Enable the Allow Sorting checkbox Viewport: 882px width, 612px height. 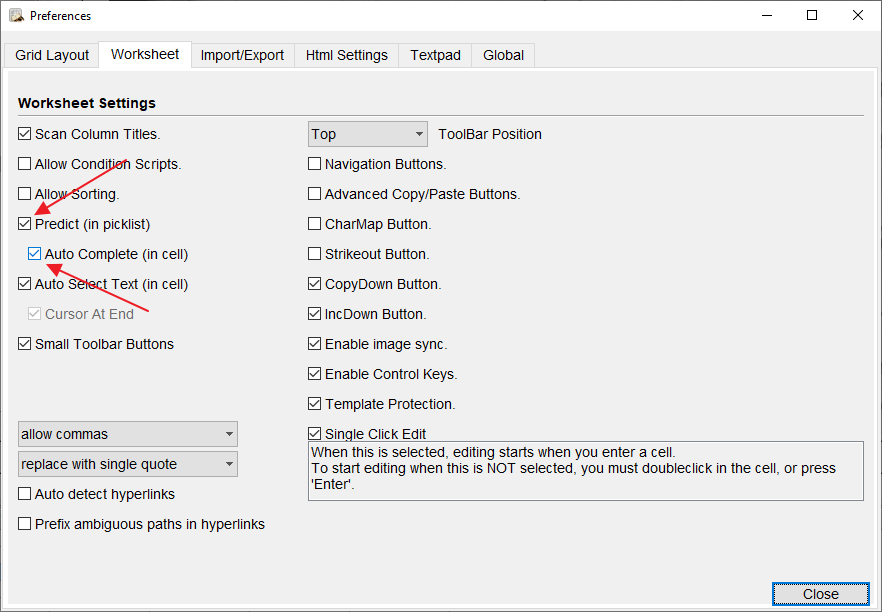[25, 194]
